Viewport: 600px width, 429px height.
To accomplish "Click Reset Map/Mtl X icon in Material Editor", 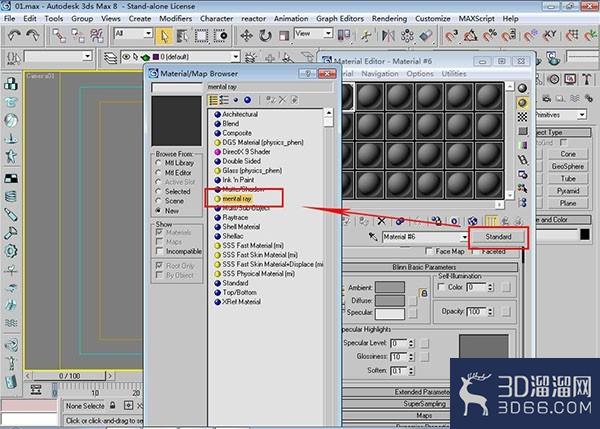I will (382, 221).
